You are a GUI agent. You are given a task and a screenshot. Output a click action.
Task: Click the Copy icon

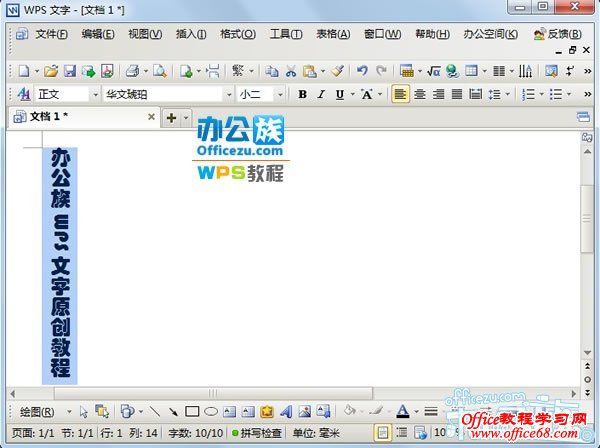272,71
